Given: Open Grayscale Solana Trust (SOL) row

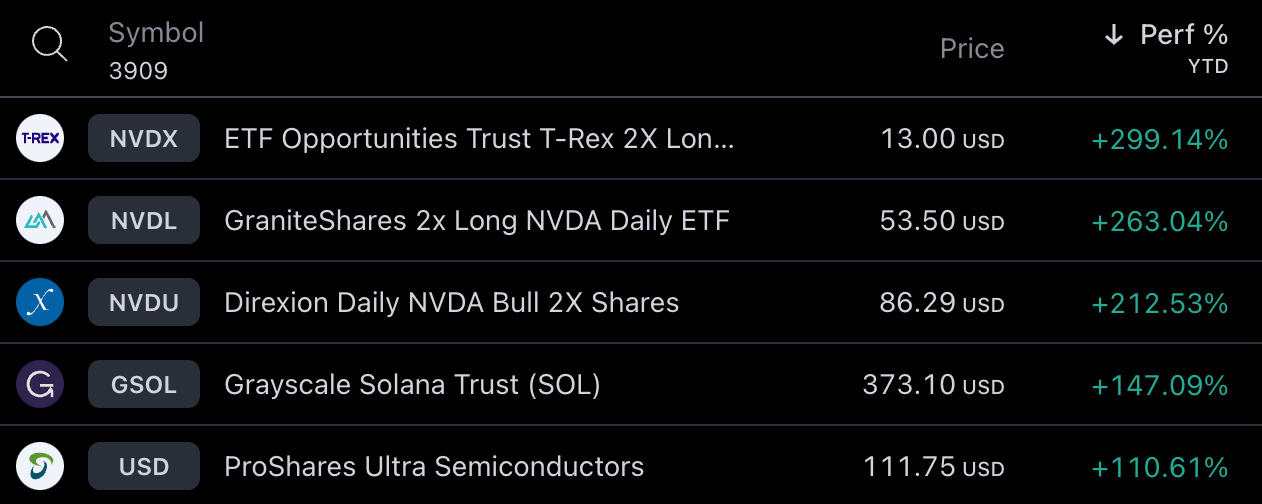Looking at the screenshot, I should click(631, 385).
